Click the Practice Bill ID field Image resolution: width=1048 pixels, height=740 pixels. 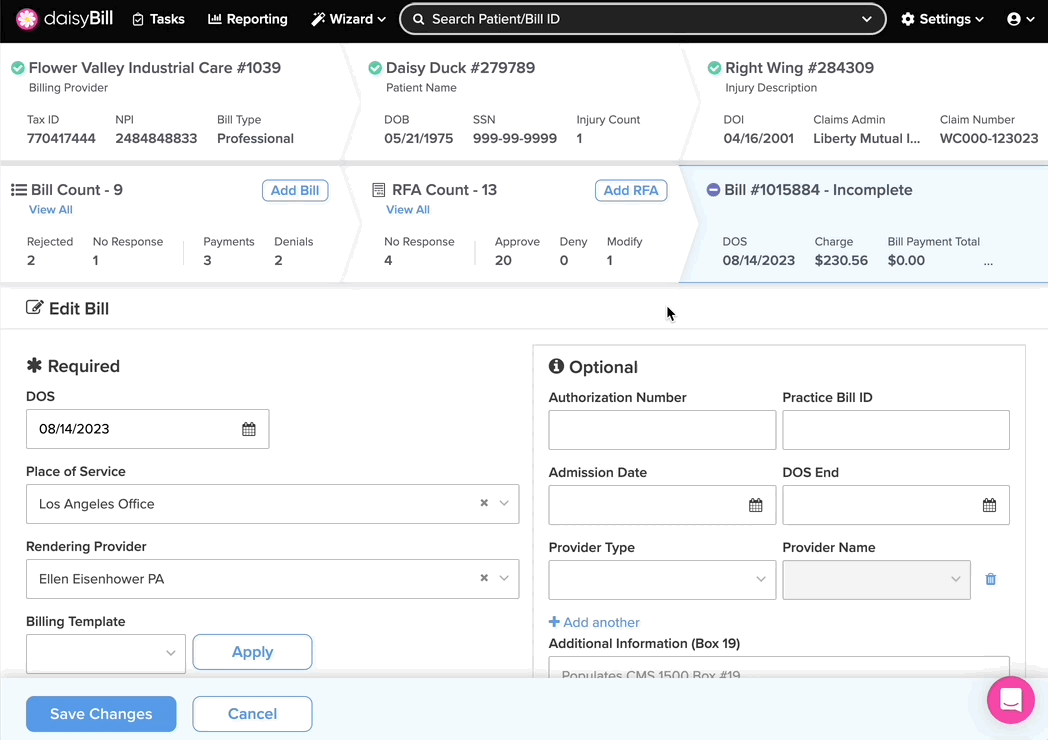[896, 430]
